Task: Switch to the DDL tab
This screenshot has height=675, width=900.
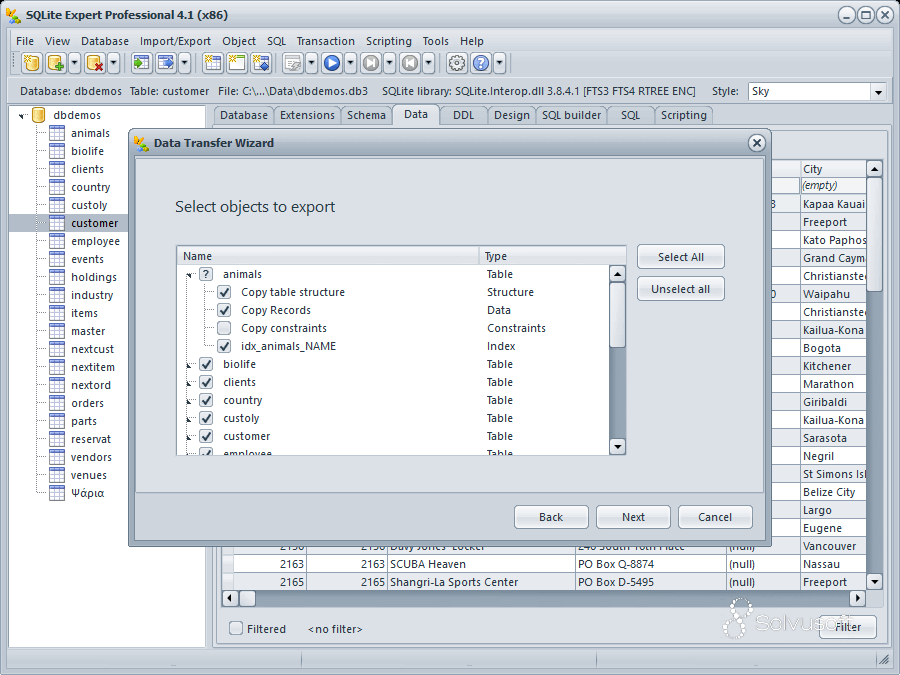Action: 464,115
